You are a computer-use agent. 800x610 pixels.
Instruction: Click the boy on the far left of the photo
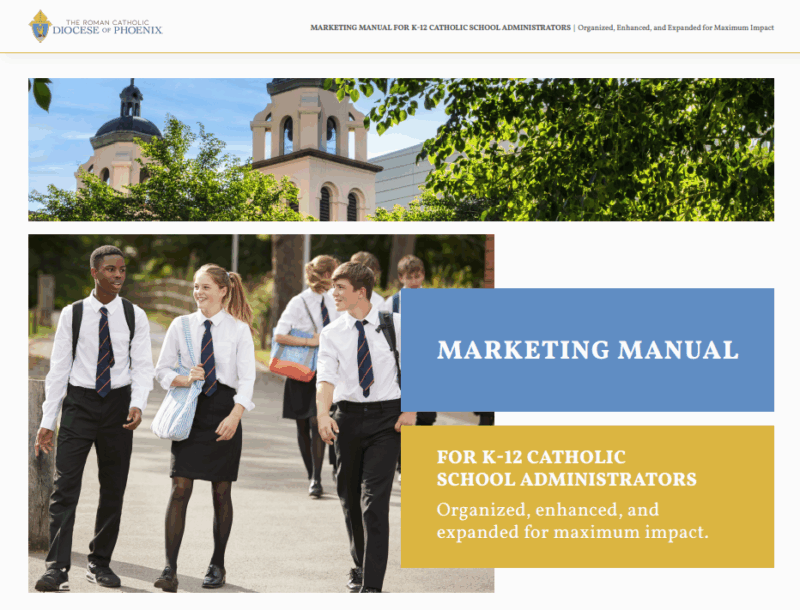95,400
